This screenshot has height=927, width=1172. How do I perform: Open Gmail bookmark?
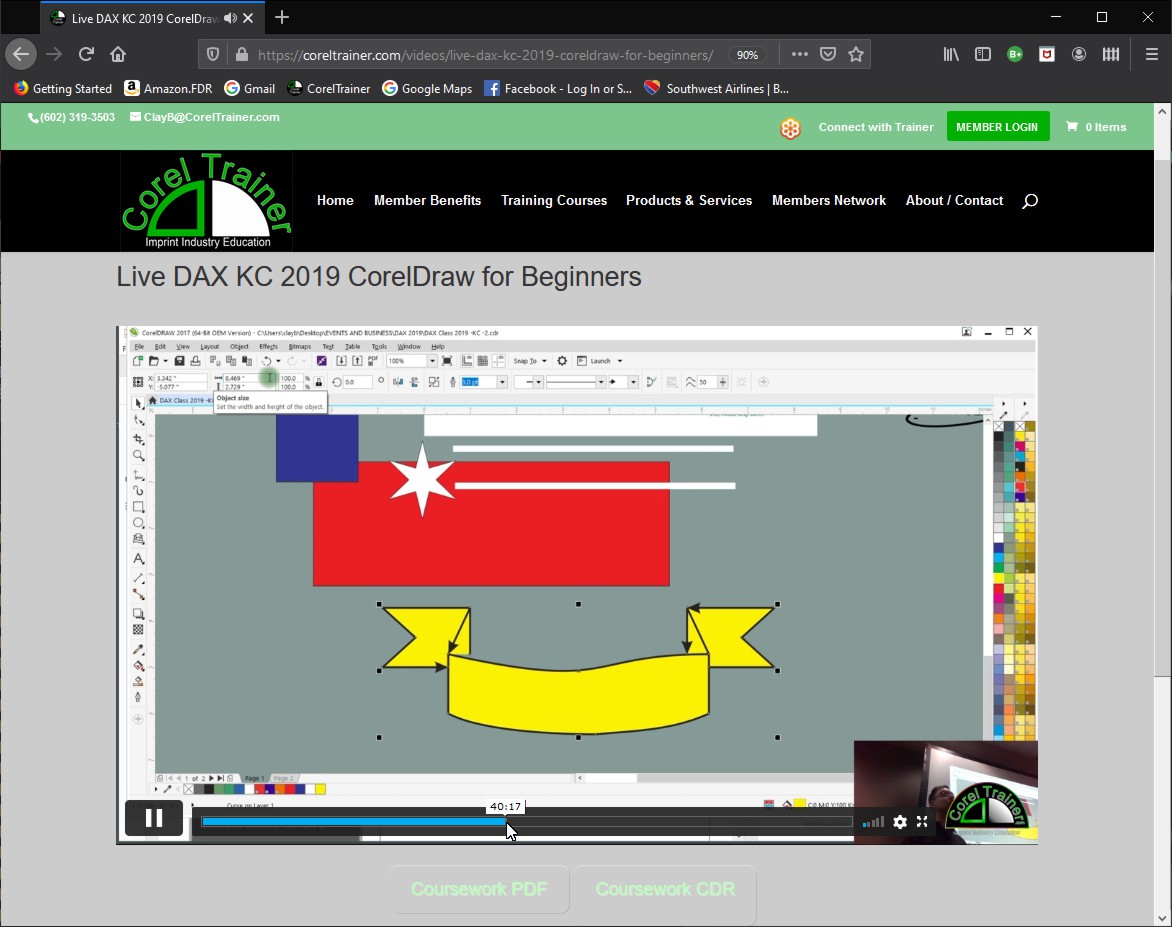click(x=250, y=88)
